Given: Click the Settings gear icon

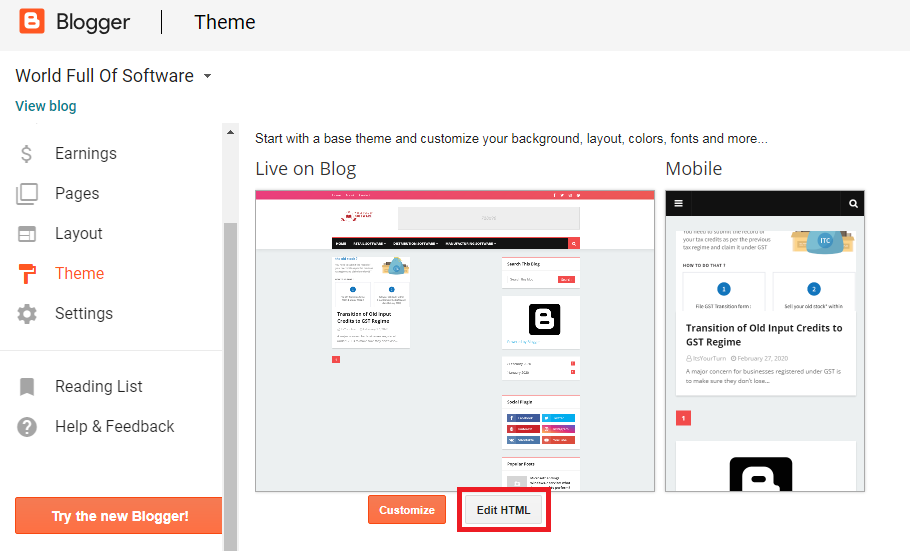Looking at the screenshot, I should 27,314.
